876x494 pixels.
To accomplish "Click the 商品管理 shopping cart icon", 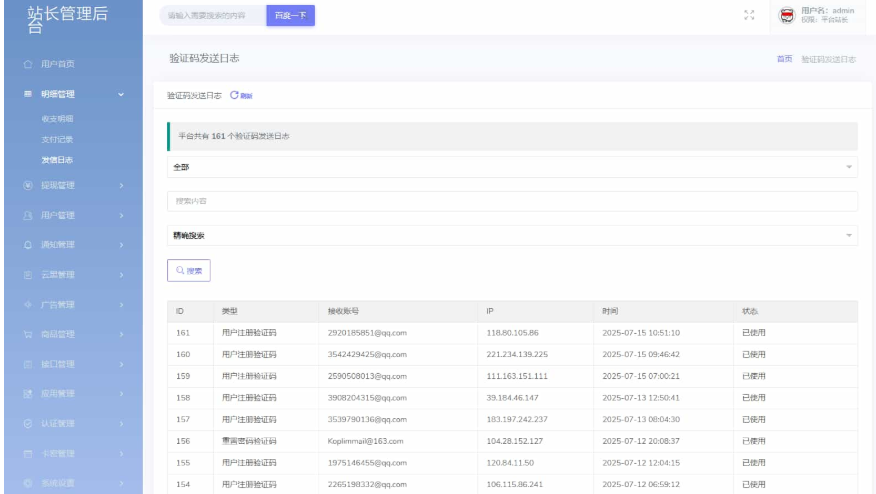I will click(x=28, y=334).
